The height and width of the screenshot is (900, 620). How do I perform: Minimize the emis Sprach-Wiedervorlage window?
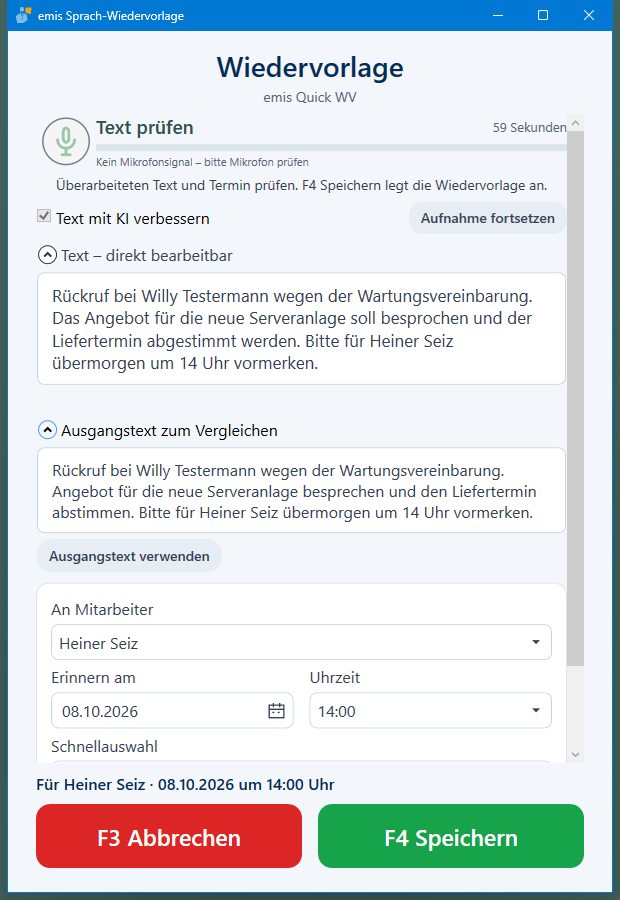[x=498, y=15]
